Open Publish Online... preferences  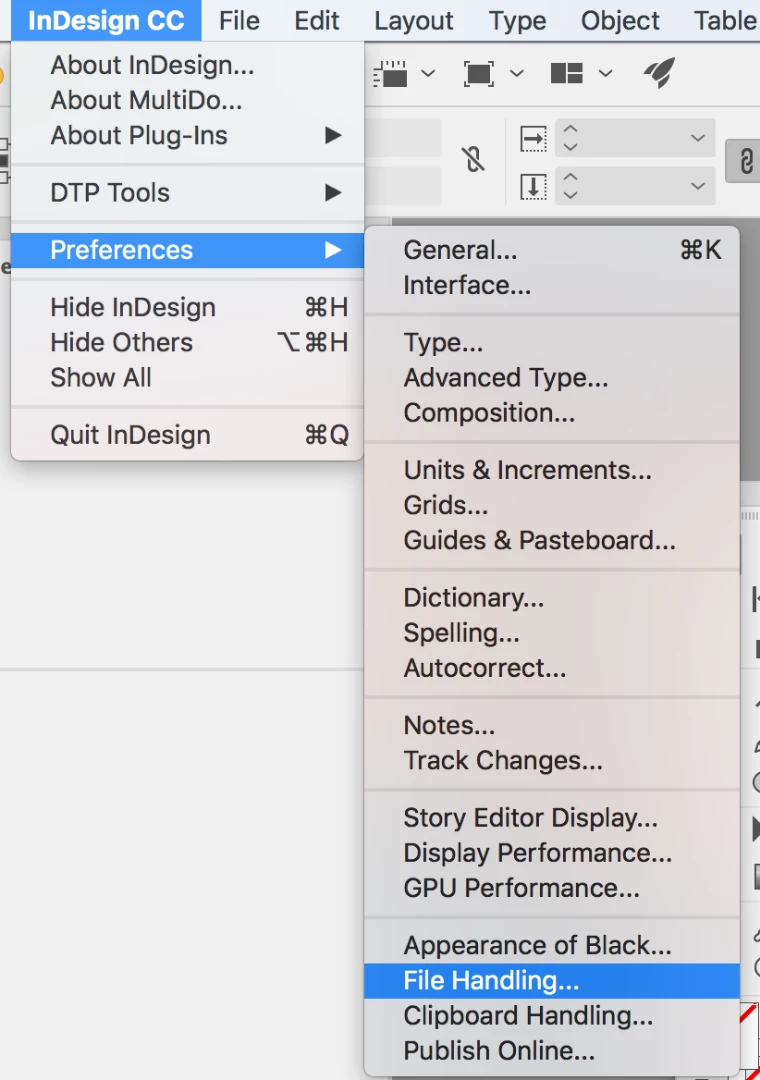552,1051
